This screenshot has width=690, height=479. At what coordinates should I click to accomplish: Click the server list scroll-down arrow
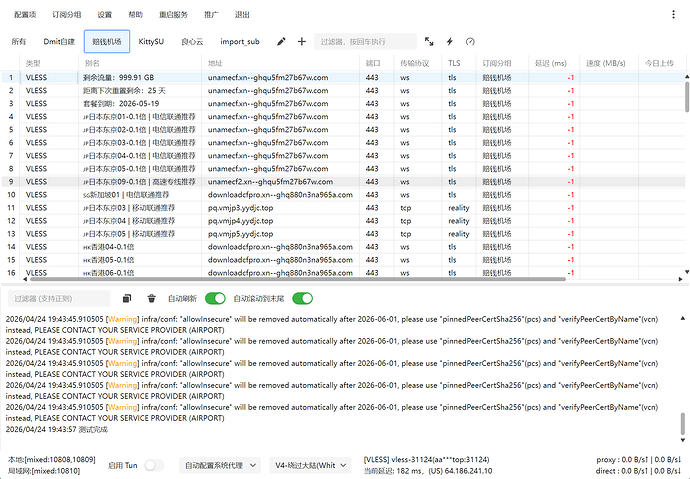point(686,272)
